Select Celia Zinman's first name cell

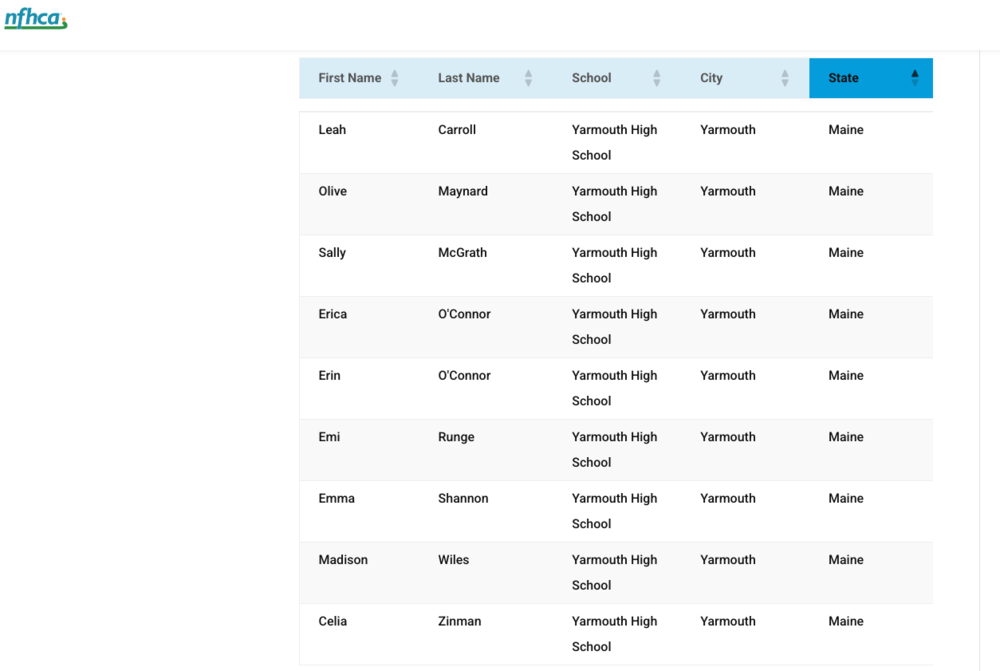[x=333, y=621]
